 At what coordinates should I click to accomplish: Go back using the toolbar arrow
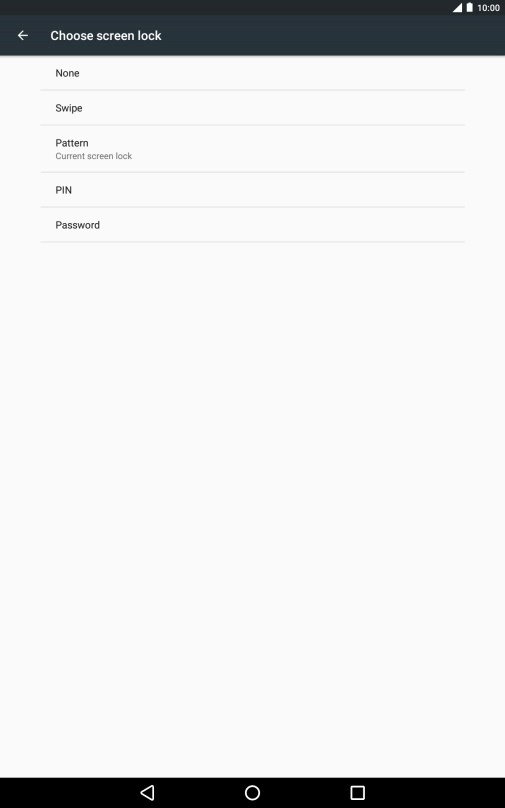pos(23,36)
